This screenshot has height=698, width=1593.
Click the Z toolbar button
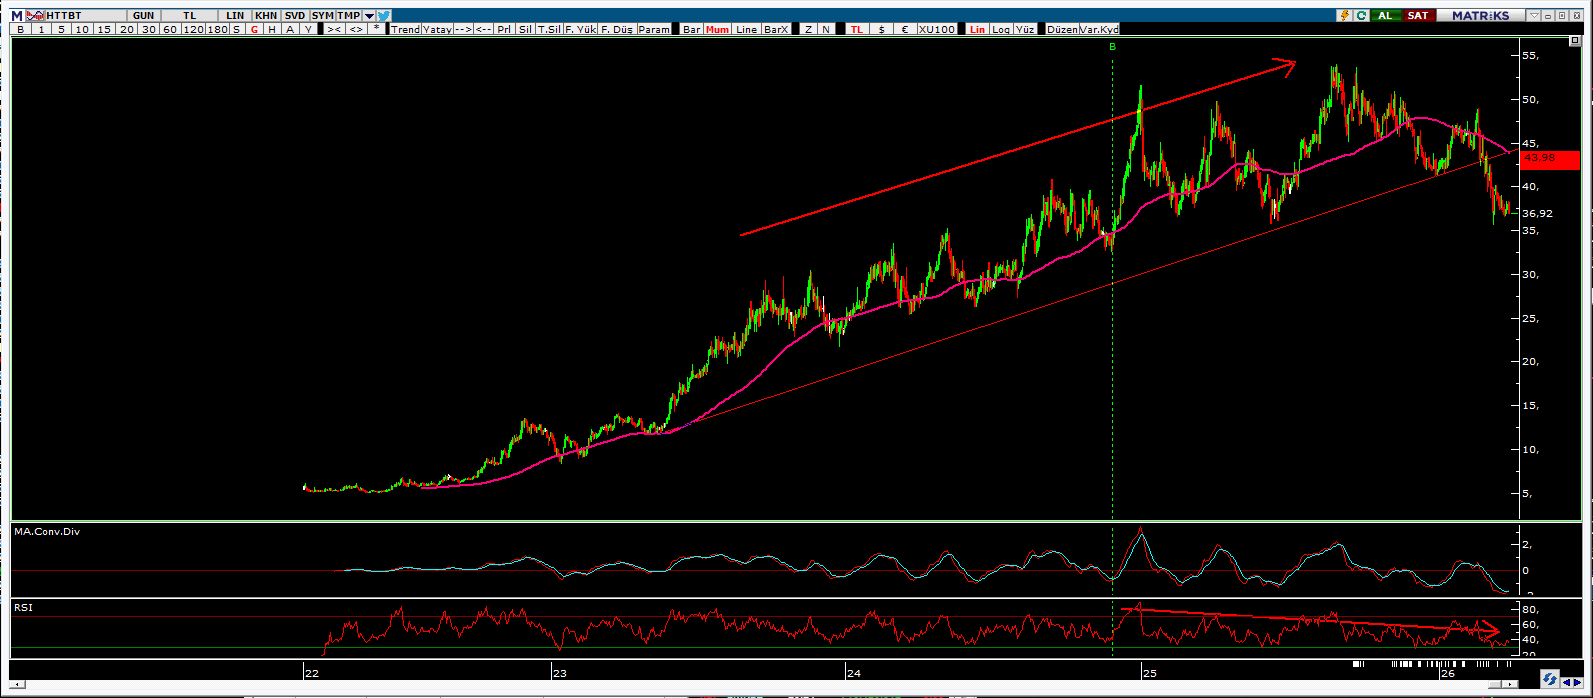pos(808,29)
